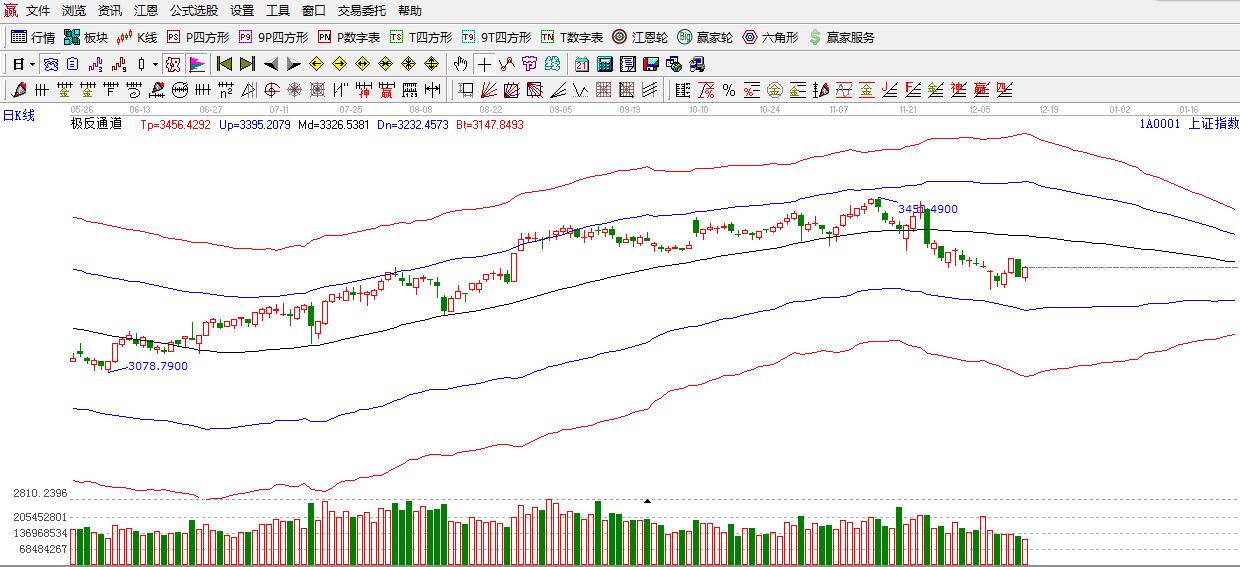Select the percent sign drawing tool

(729, 90)
